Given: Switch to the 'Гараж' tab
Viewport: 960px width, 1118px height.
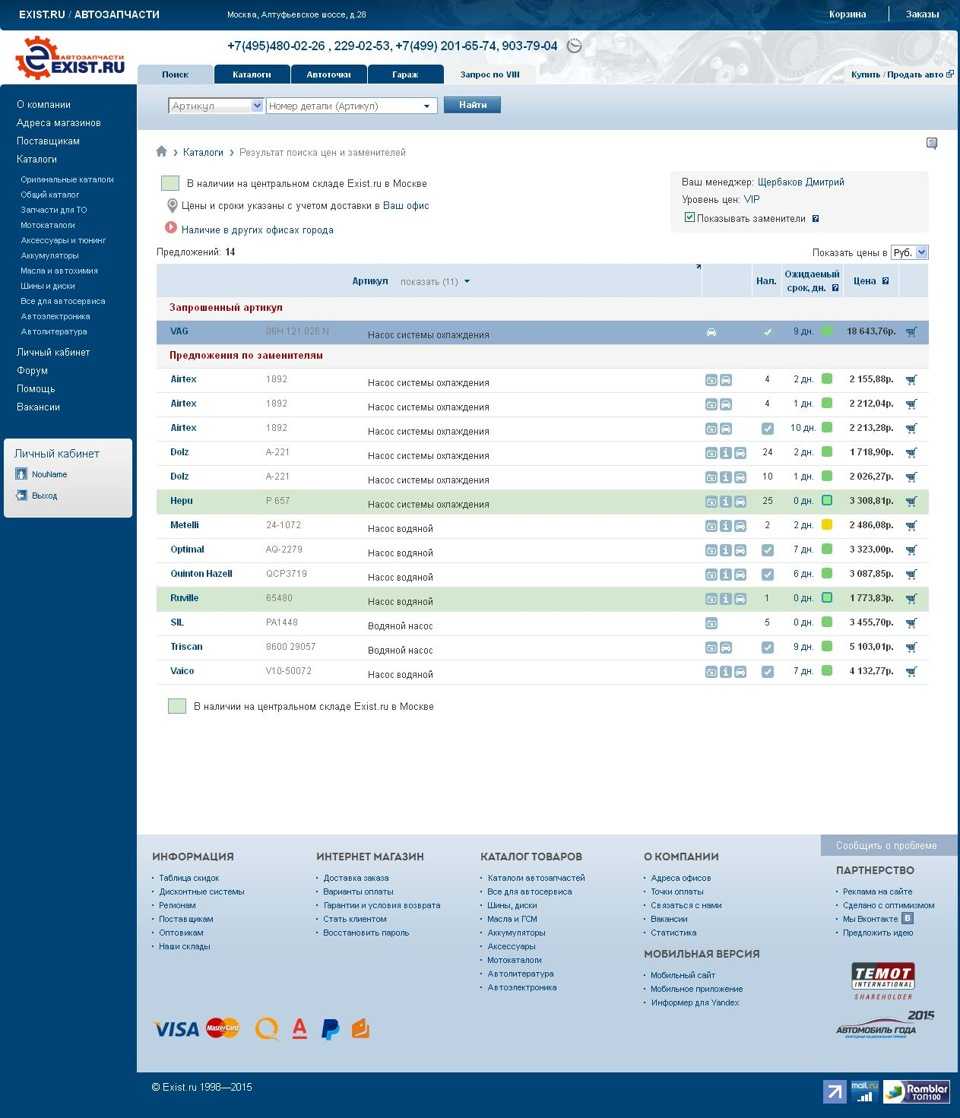Looking at the screenshot, I should [x=405, y=74].
